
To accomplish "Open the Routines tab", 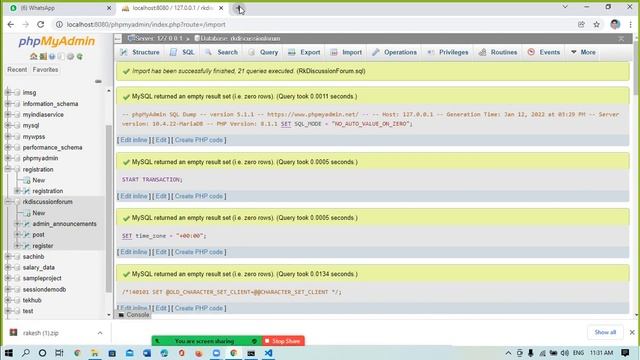I will coord(498,52).
